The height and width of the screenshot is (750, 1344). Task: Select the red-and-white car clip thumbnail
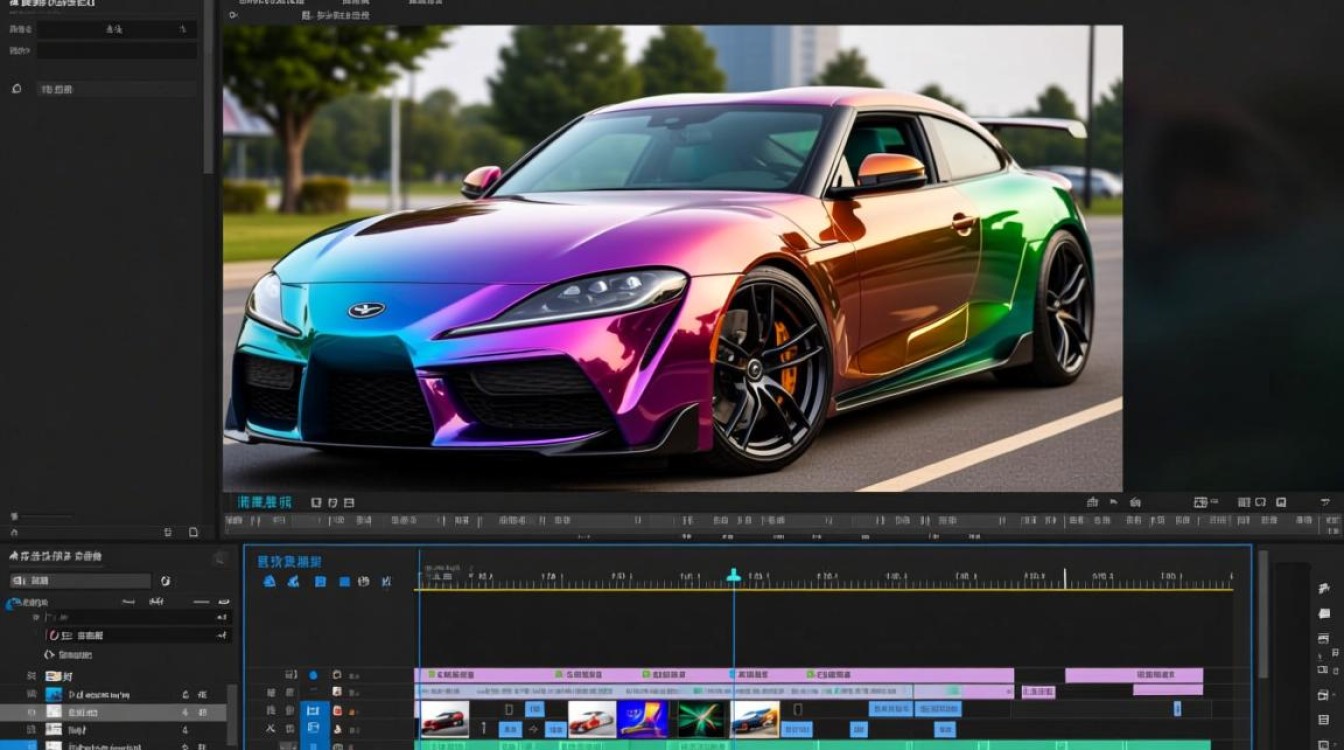(592, 718)
